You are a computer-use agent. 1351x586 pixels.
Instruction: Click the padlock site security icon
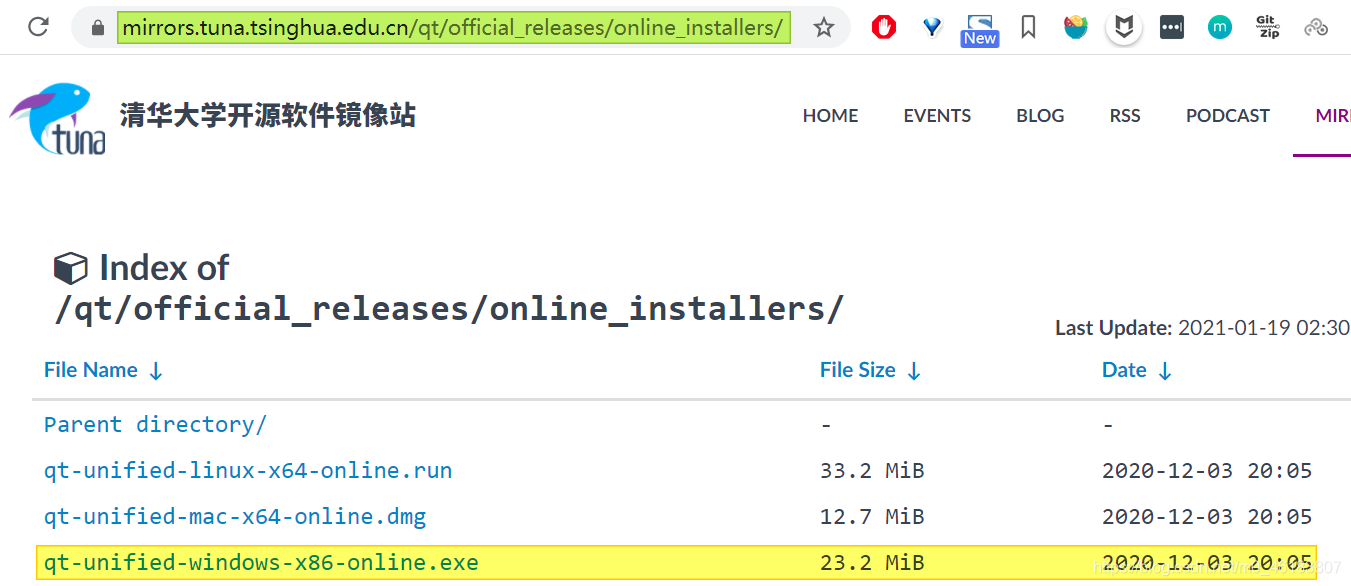pyautogui.click(x=97, y=28)
